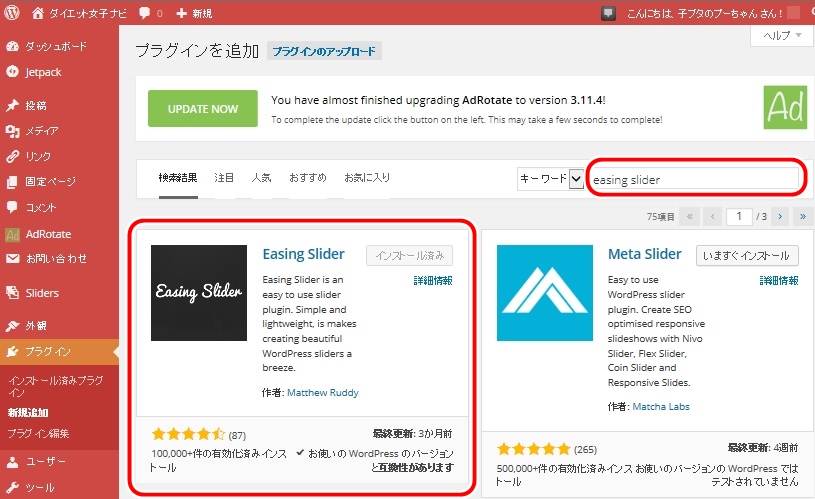Open the Sliders icon in sidebar
The image size is (815, 499).
pyautogui.click(x=12, y=293)
